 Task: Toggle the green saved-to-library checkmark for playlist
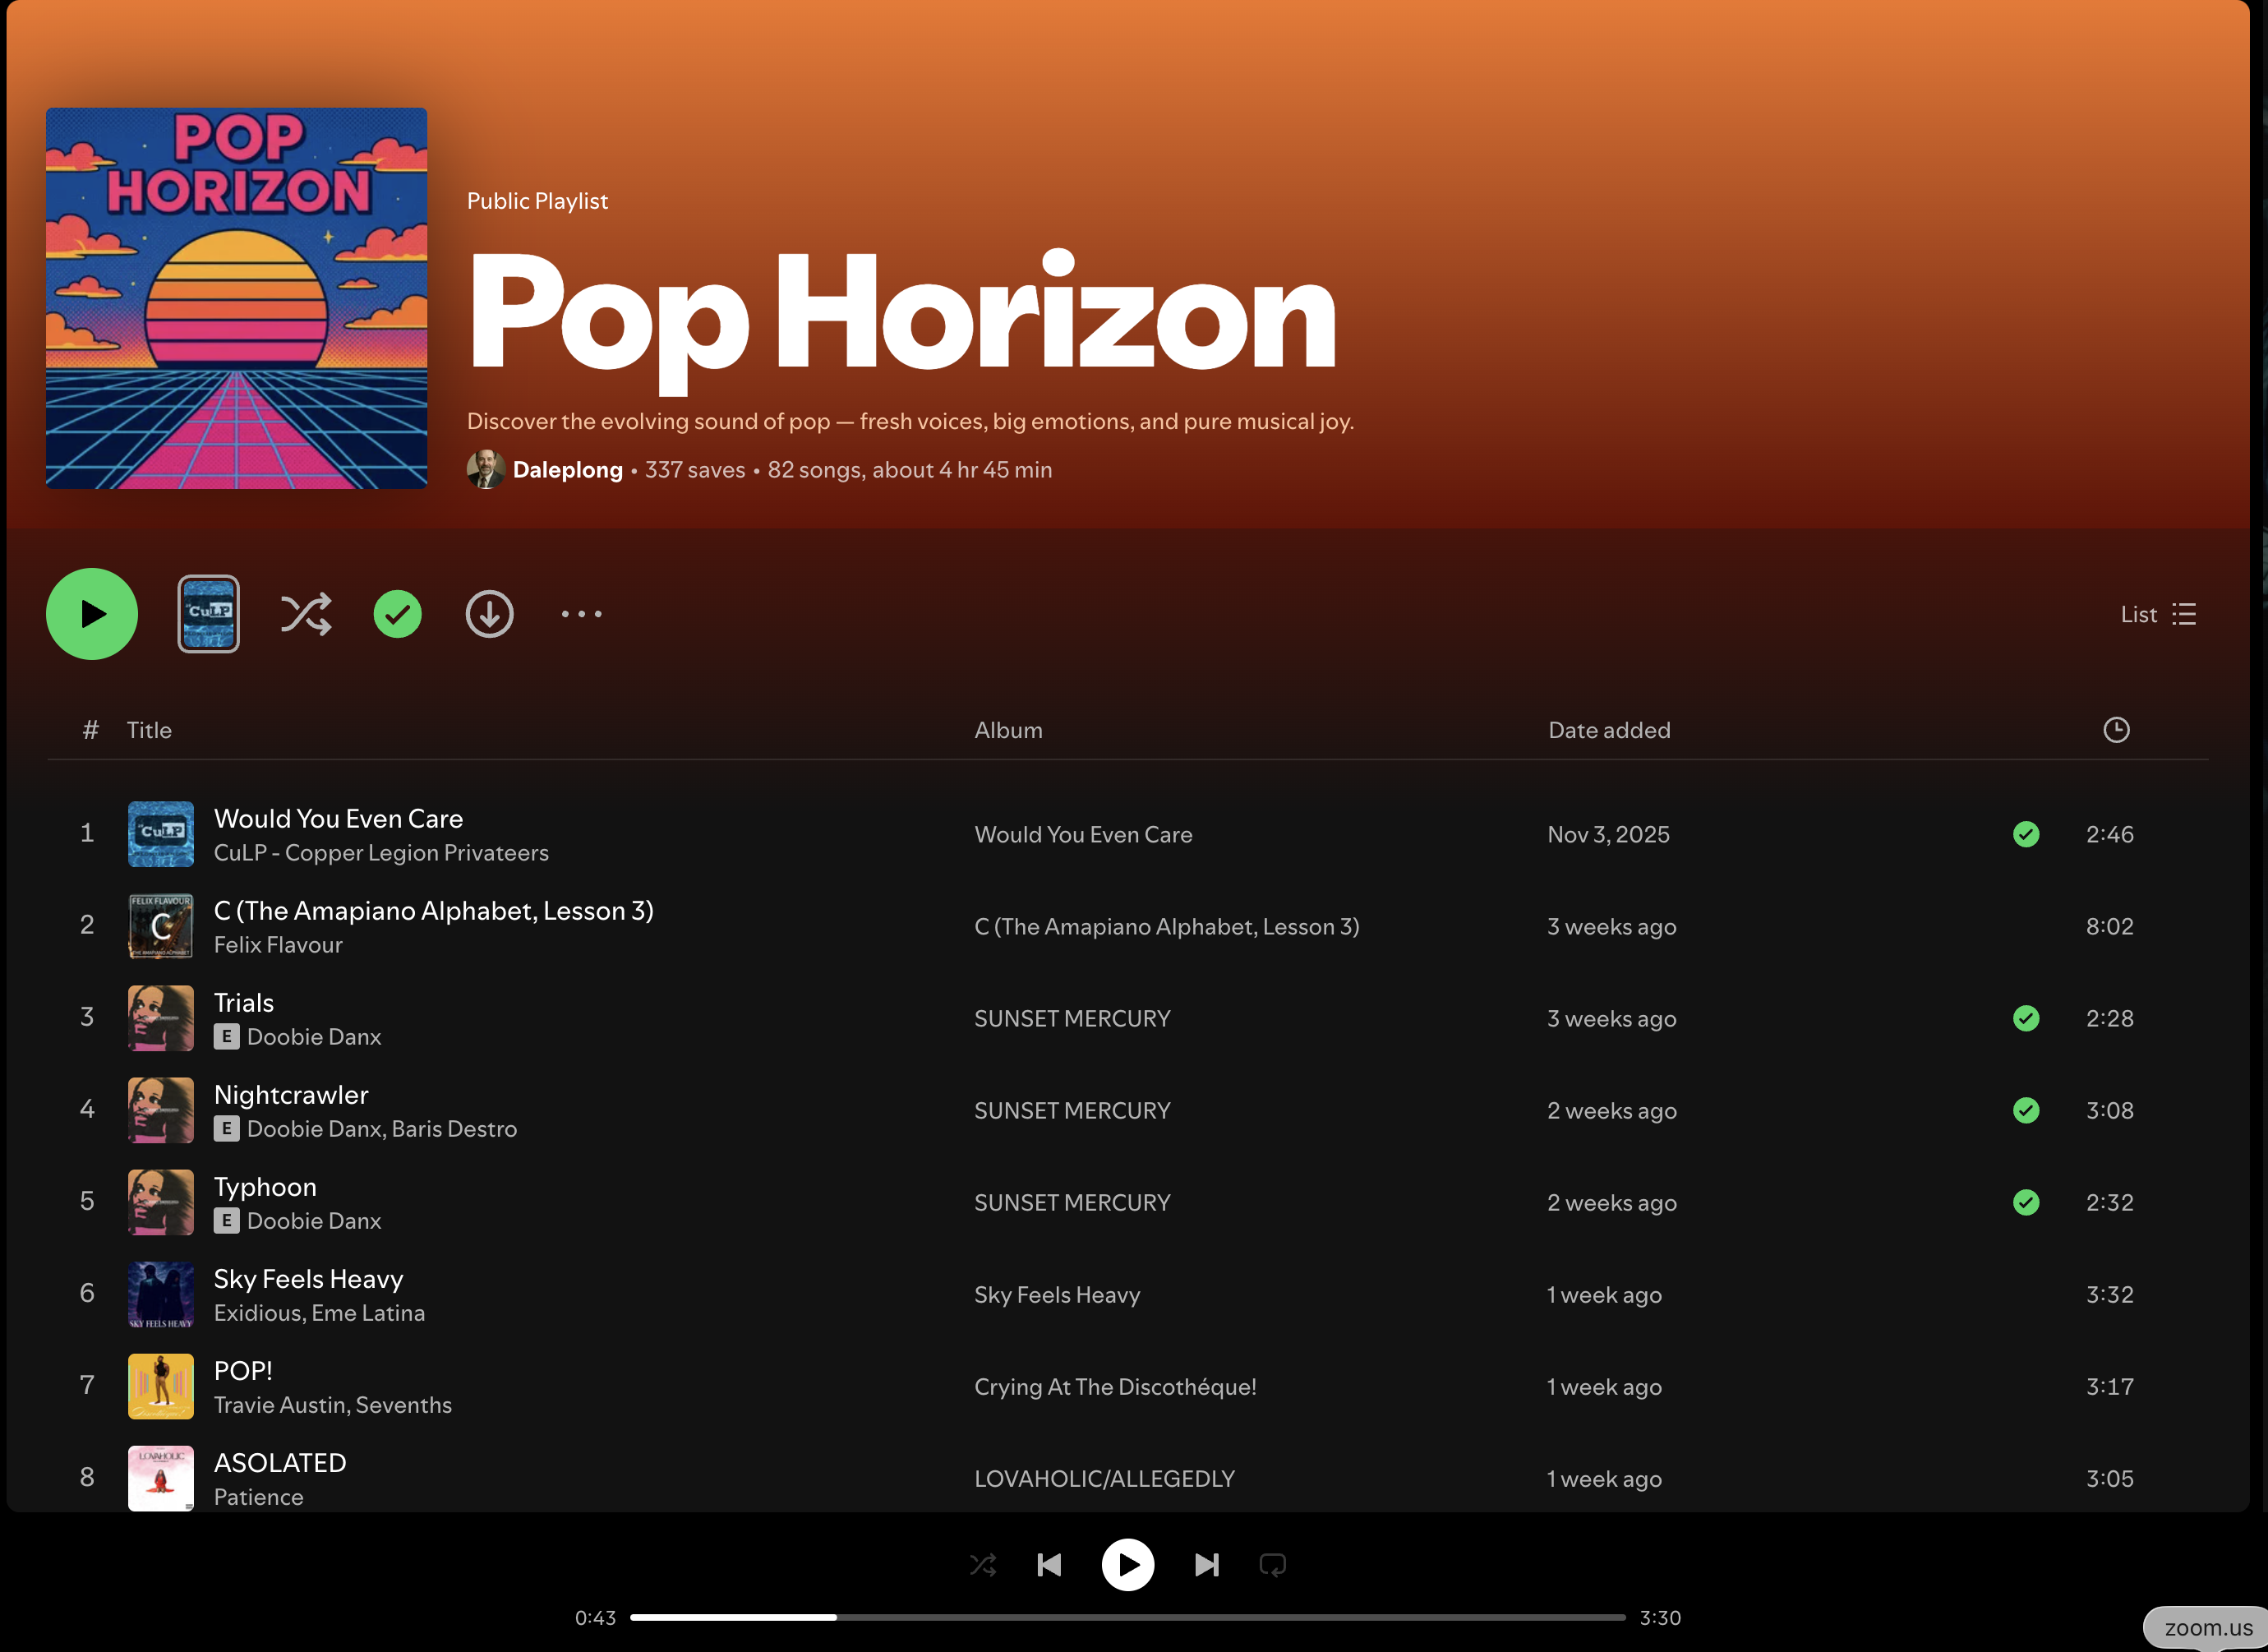pos(397,614)
